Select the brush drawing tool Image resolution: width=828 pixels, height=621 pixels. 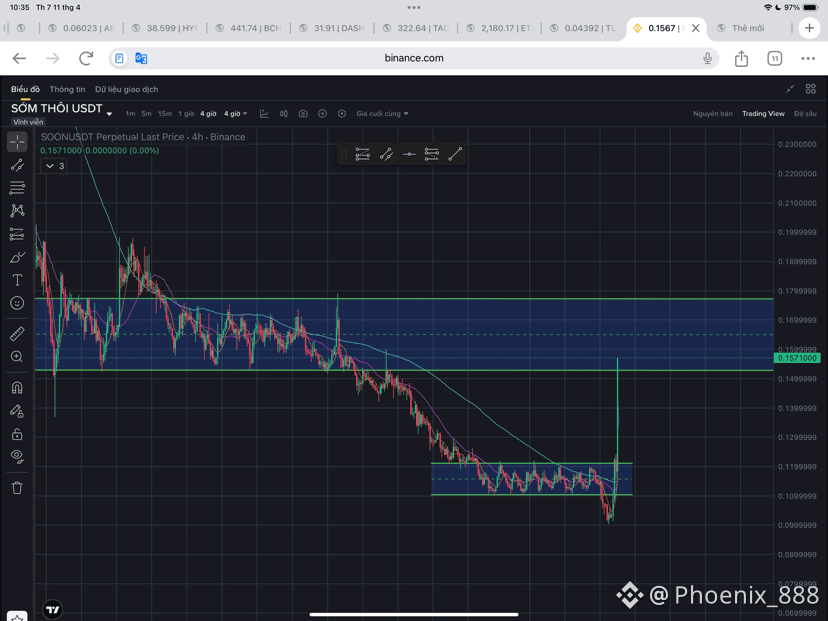pyautogui.click(x=17, y=257)
